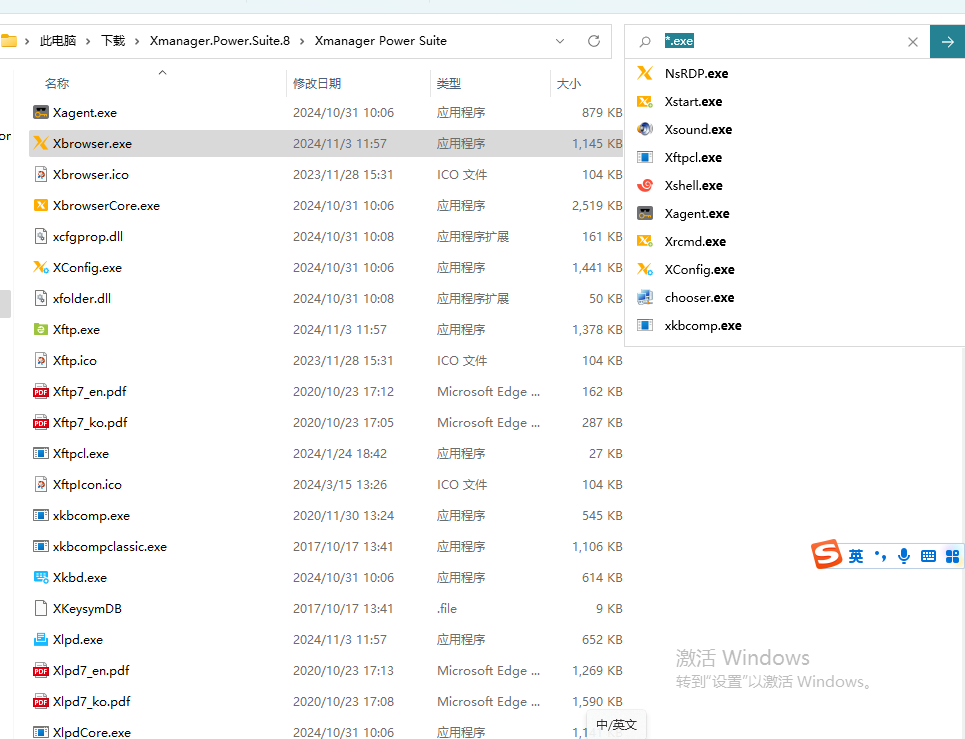Viewport: 965px width, 739px height.
Task: Select the XConfig.exe icon in file list
Action: tap(41, 268)
